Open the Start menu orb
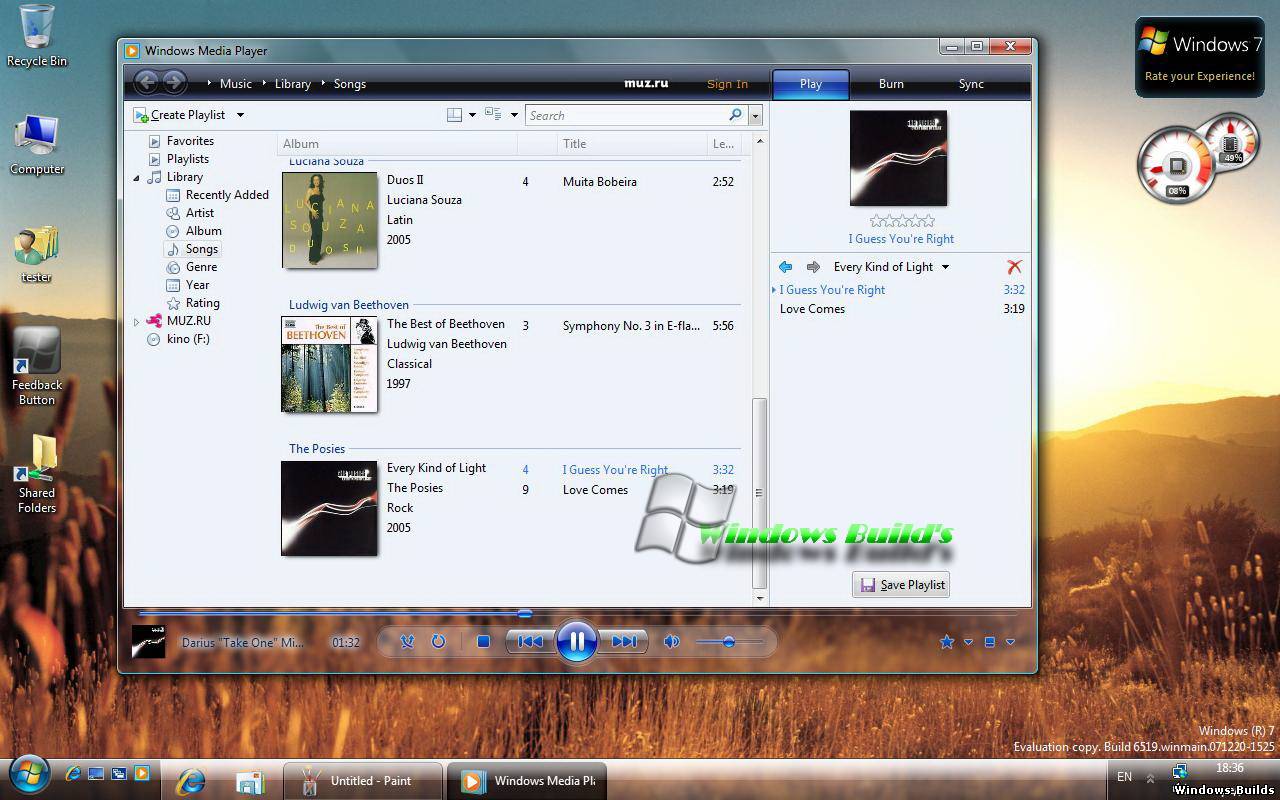The image size is (1280, 800). click(x=29, y=776)
